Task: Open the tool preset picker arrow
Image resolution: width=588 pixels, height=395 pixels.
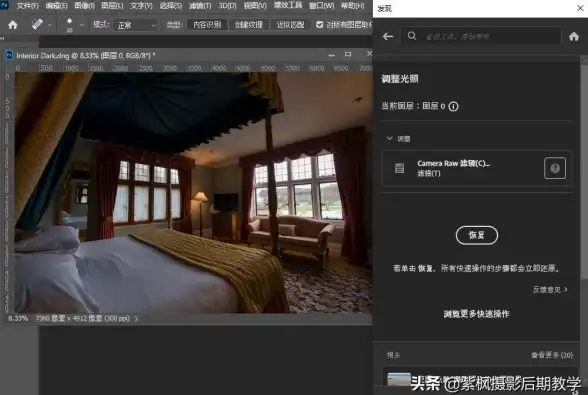Action: click(x=50, y=25)
